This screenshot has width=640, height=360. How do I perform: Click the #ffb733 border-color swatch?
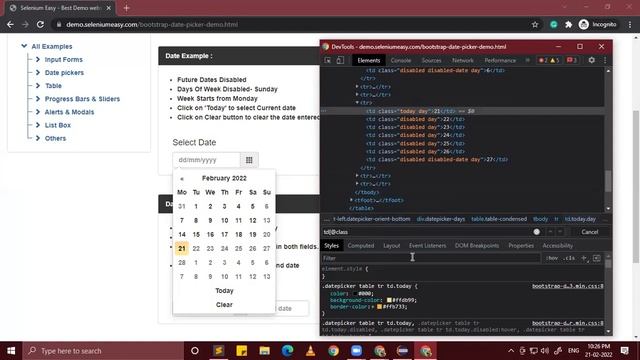coord(380,307)
